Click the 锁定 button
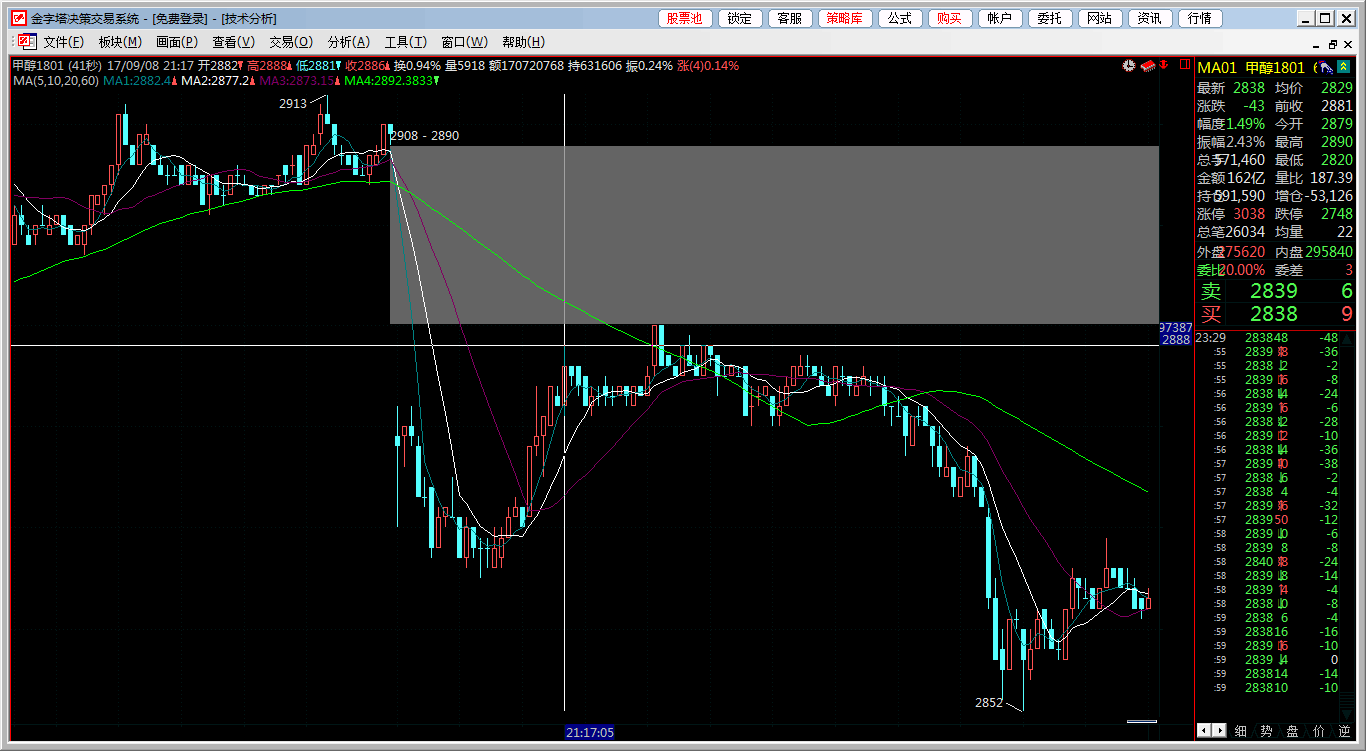 tap(740, 18)
